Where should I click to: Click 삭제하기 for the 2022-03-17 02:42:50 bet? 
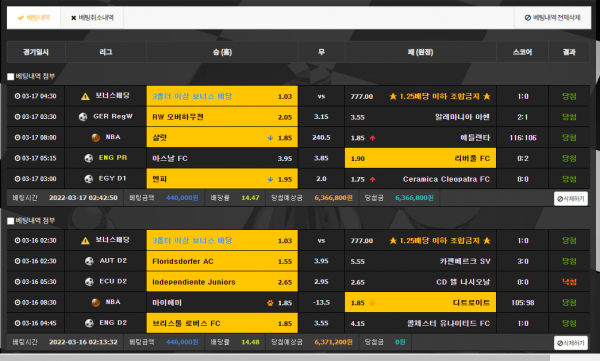[x=571, y=199]
